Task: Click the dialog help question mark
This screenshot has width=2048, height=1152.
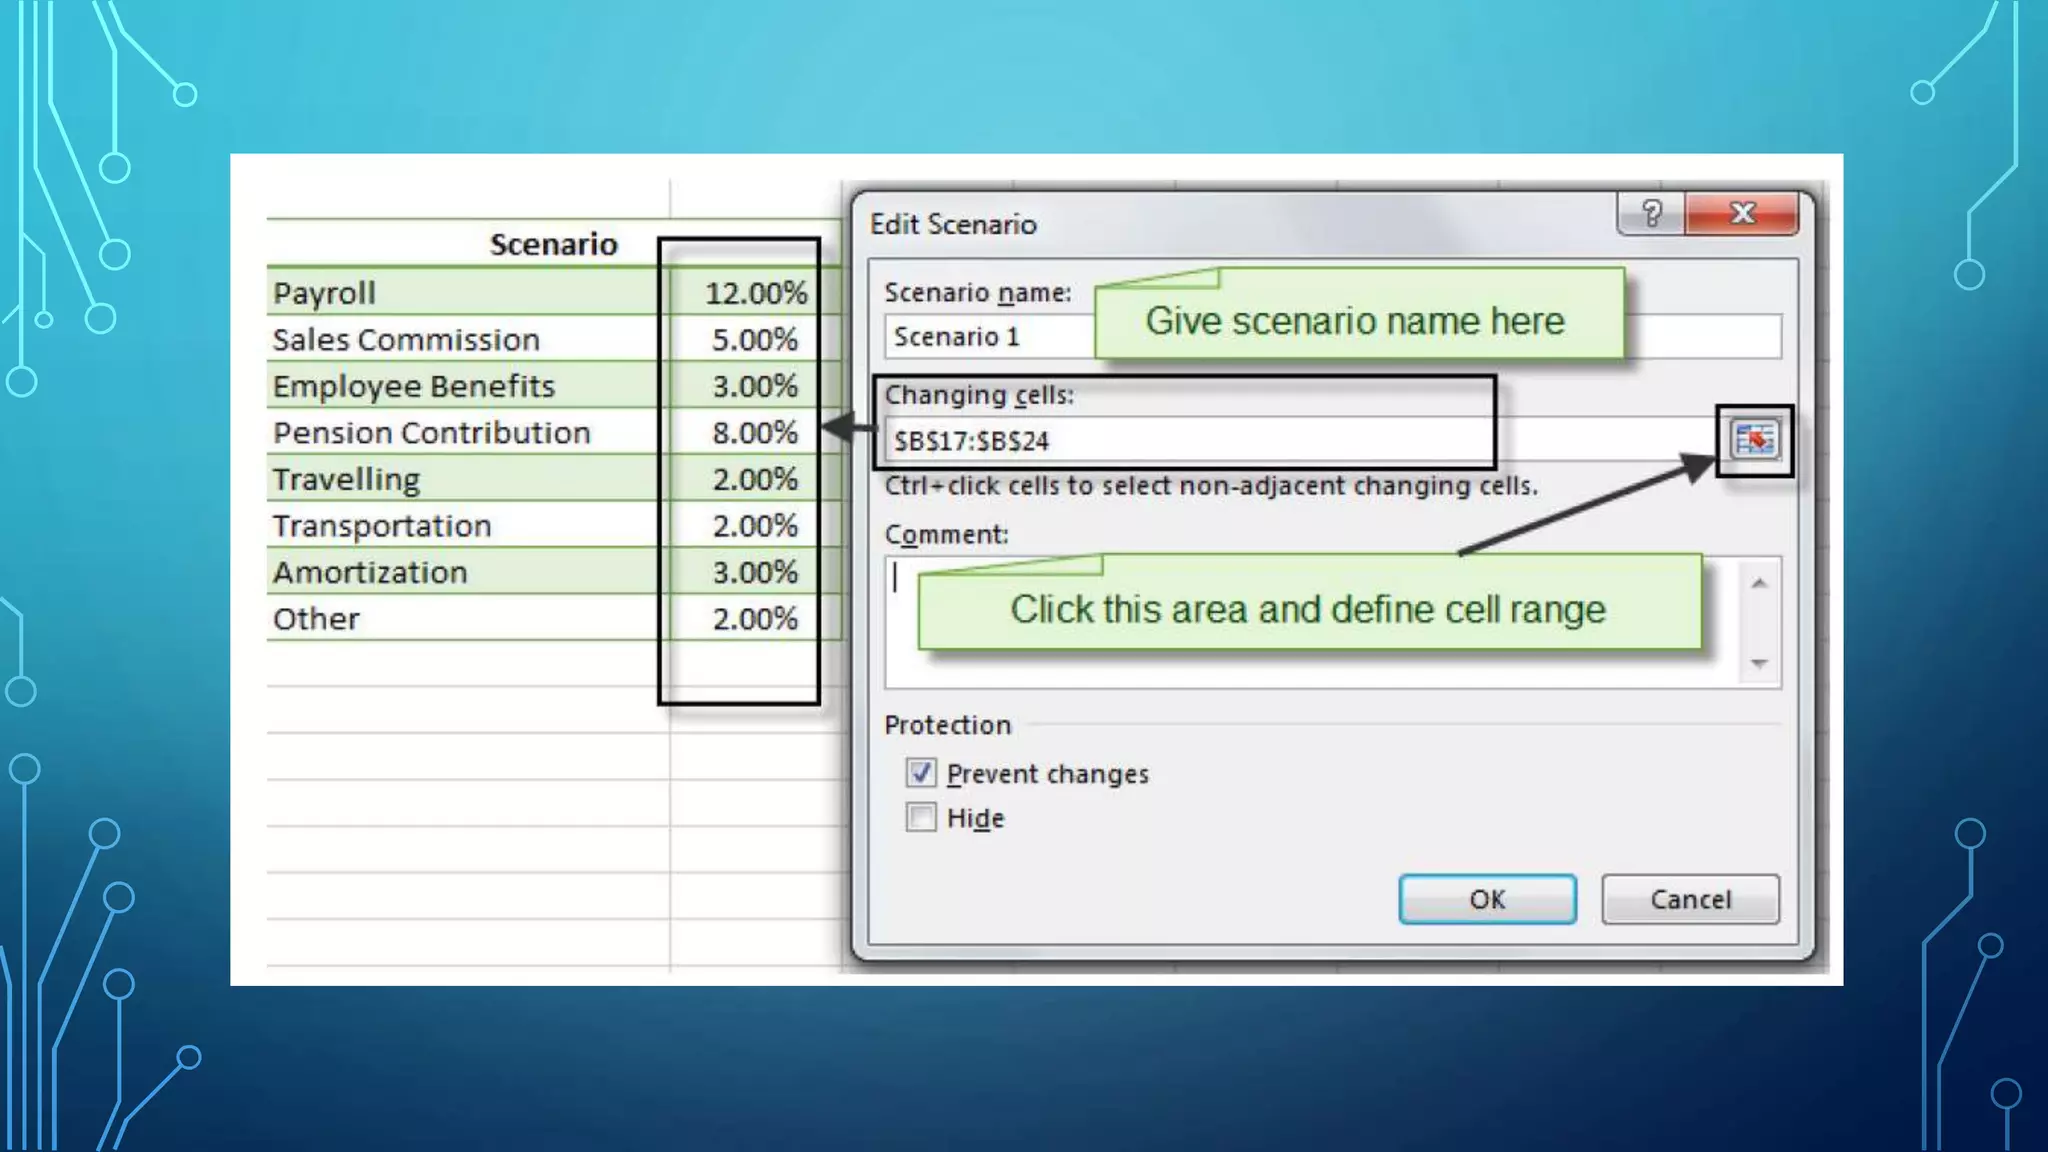Action: 1651,213
